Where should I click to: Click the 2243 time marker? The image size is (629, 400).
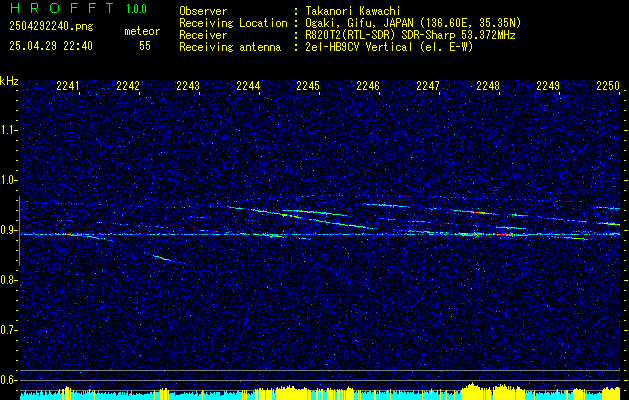point(188,85)
